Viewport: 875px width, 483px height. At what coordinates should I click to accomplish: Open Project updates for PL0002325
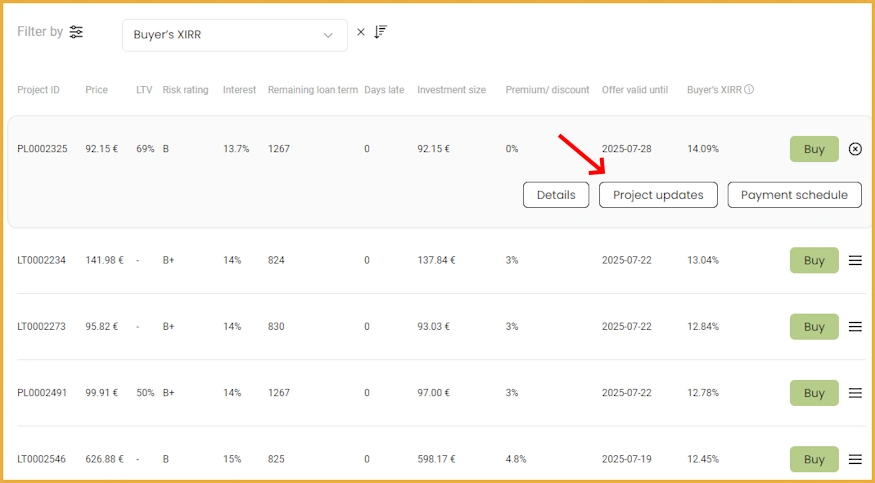point(658,195)
